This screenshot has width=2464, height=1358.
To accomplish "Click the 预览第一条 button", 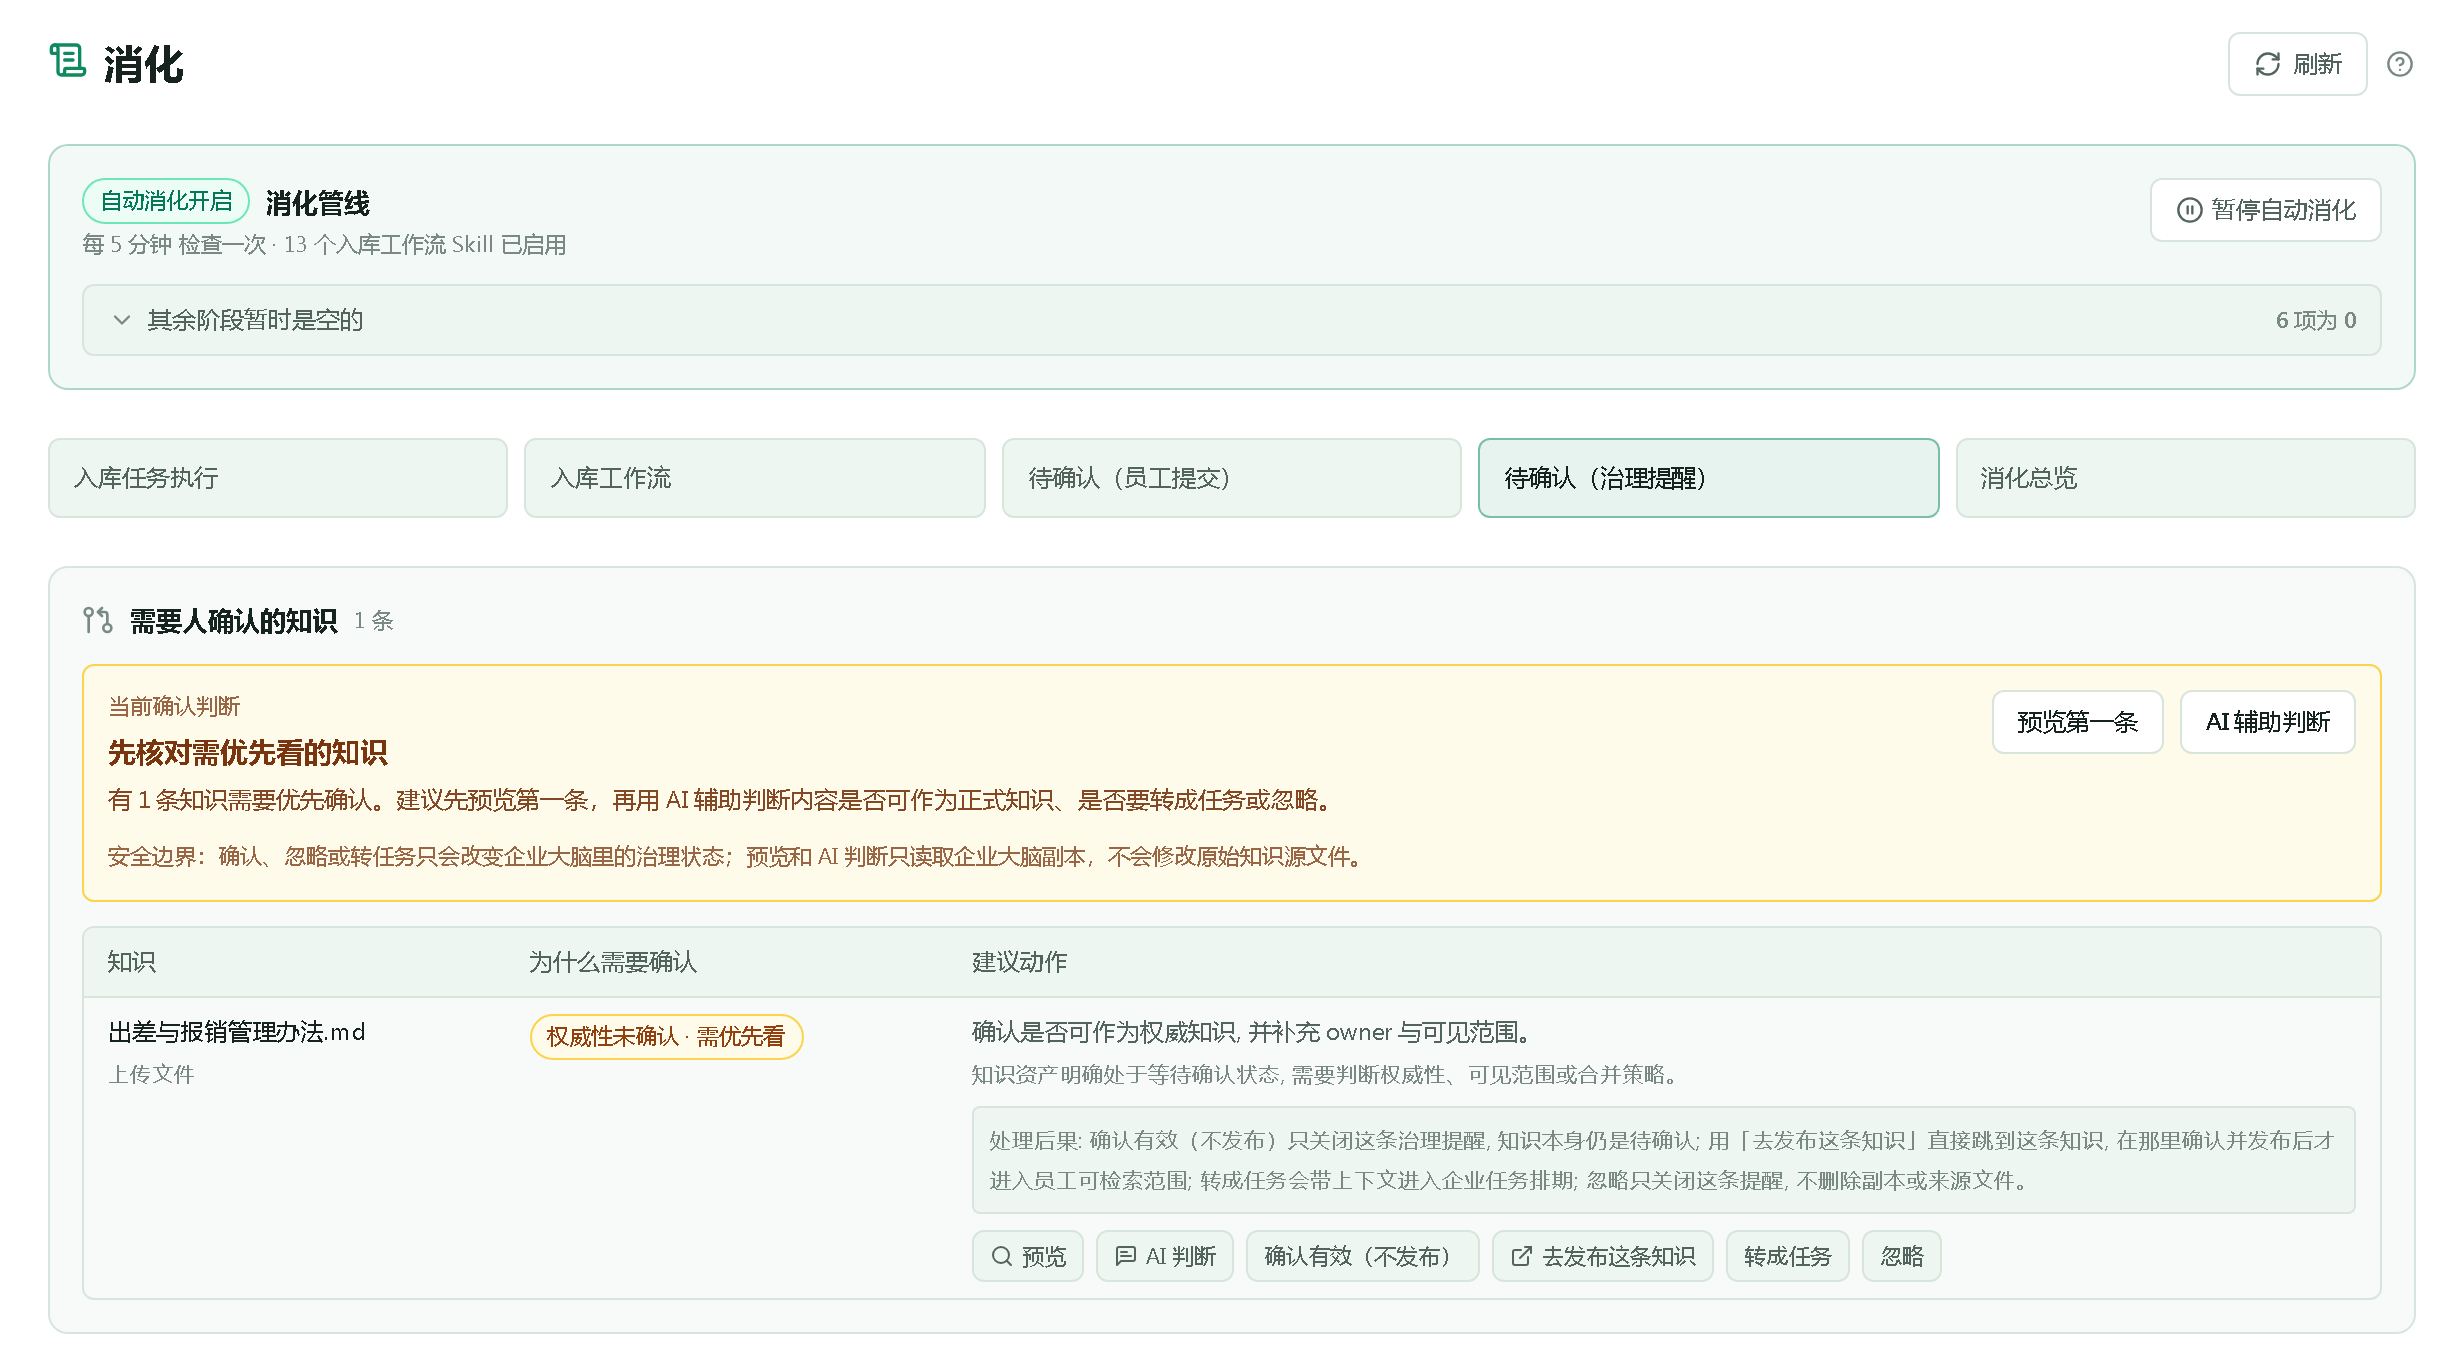I will (x=2077, y=722).
